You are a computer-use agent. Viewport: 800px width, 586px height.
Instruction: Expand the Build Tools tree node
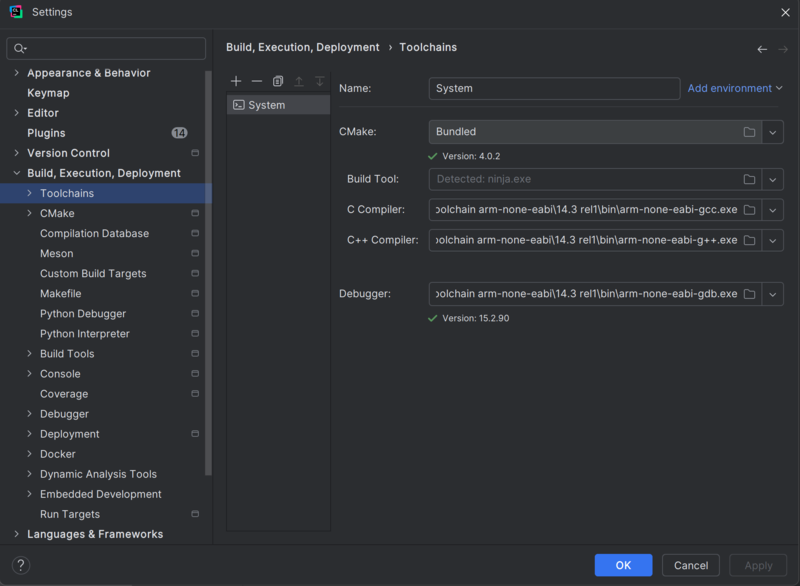click(29, 354)
